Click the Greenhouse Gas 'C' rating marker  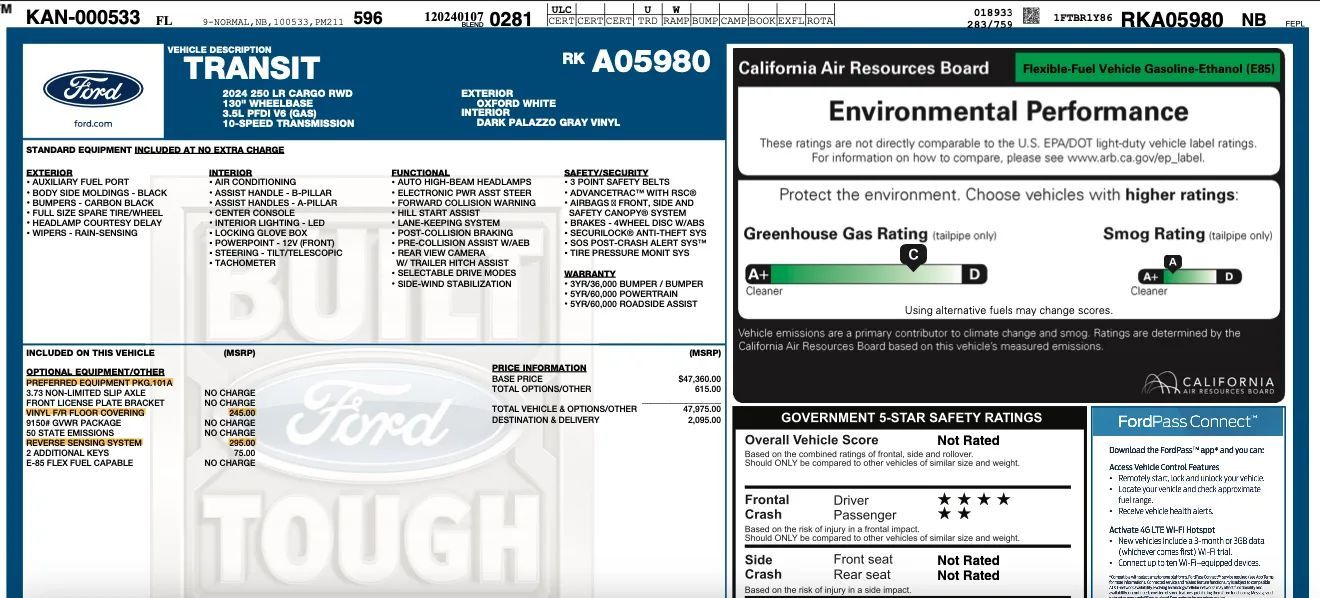[912, 255]
